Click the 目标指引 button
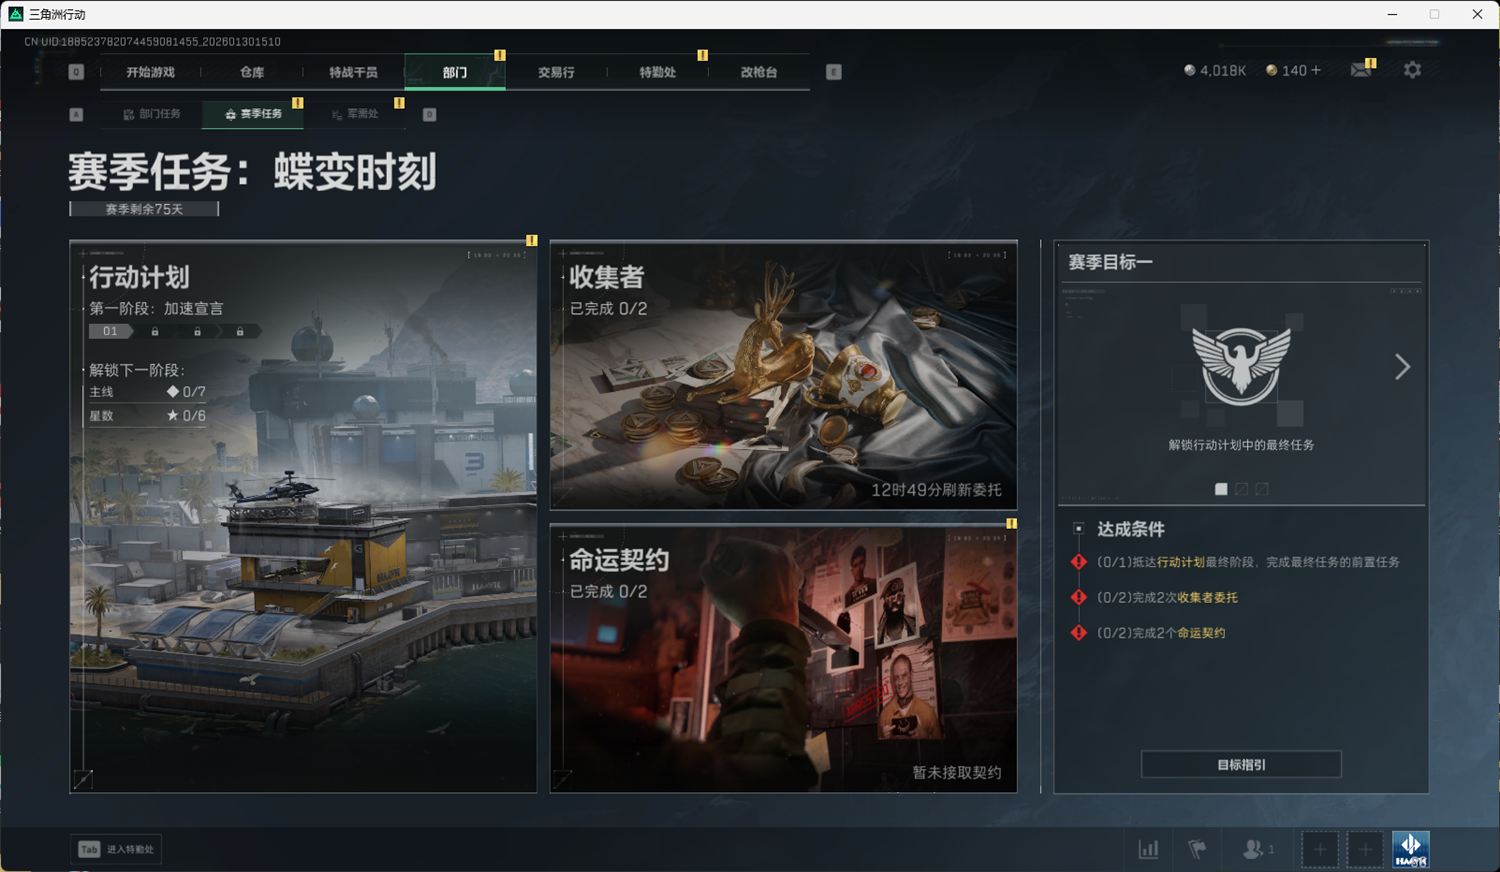 1241,764
